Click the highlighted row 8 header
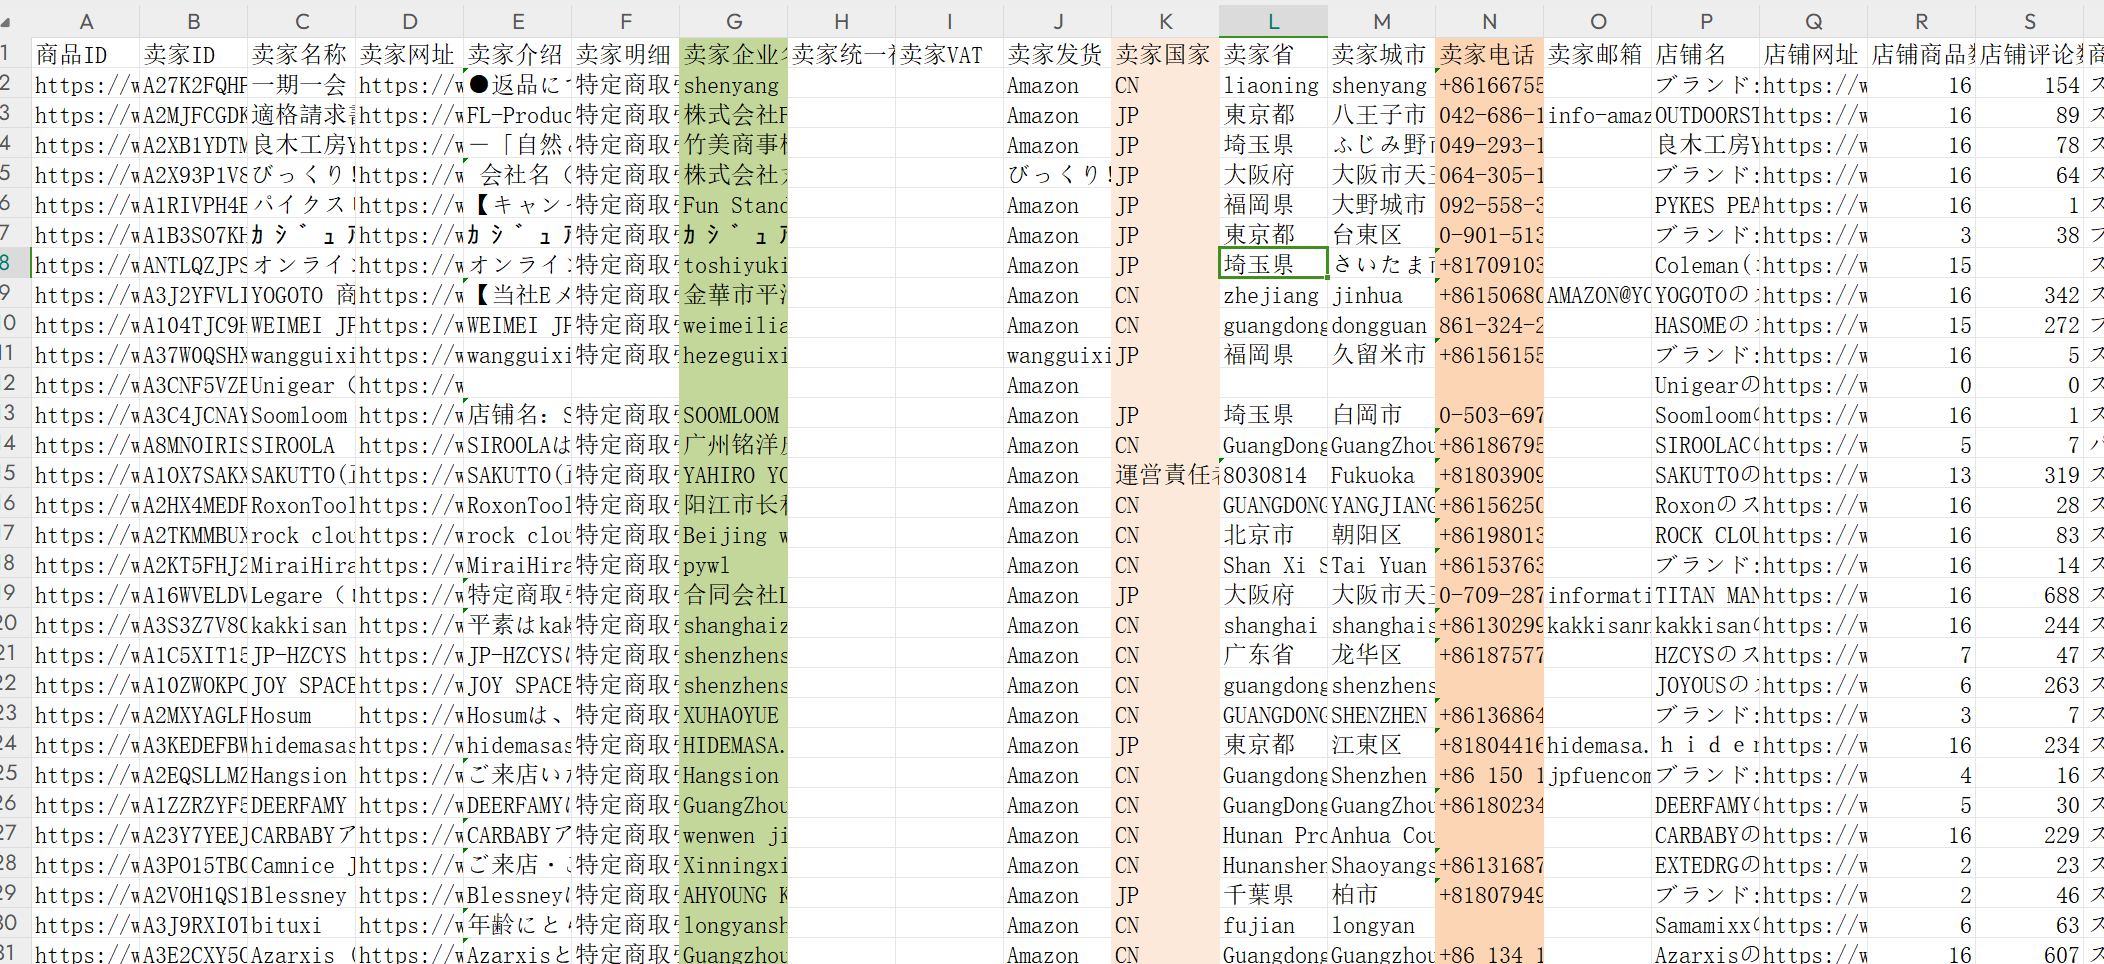 [10, 264]
